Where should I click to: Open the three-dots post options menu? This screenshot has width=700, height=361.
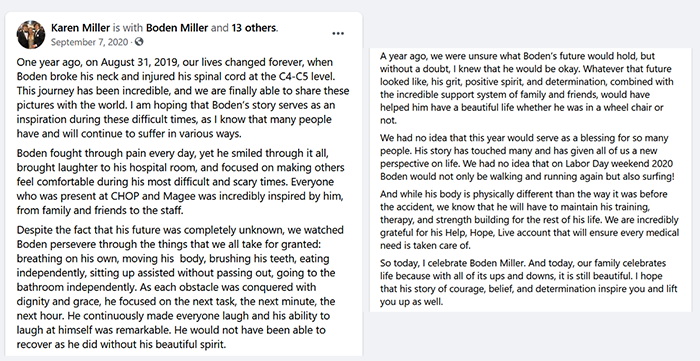pyautogui.click(x=338, y=33)
